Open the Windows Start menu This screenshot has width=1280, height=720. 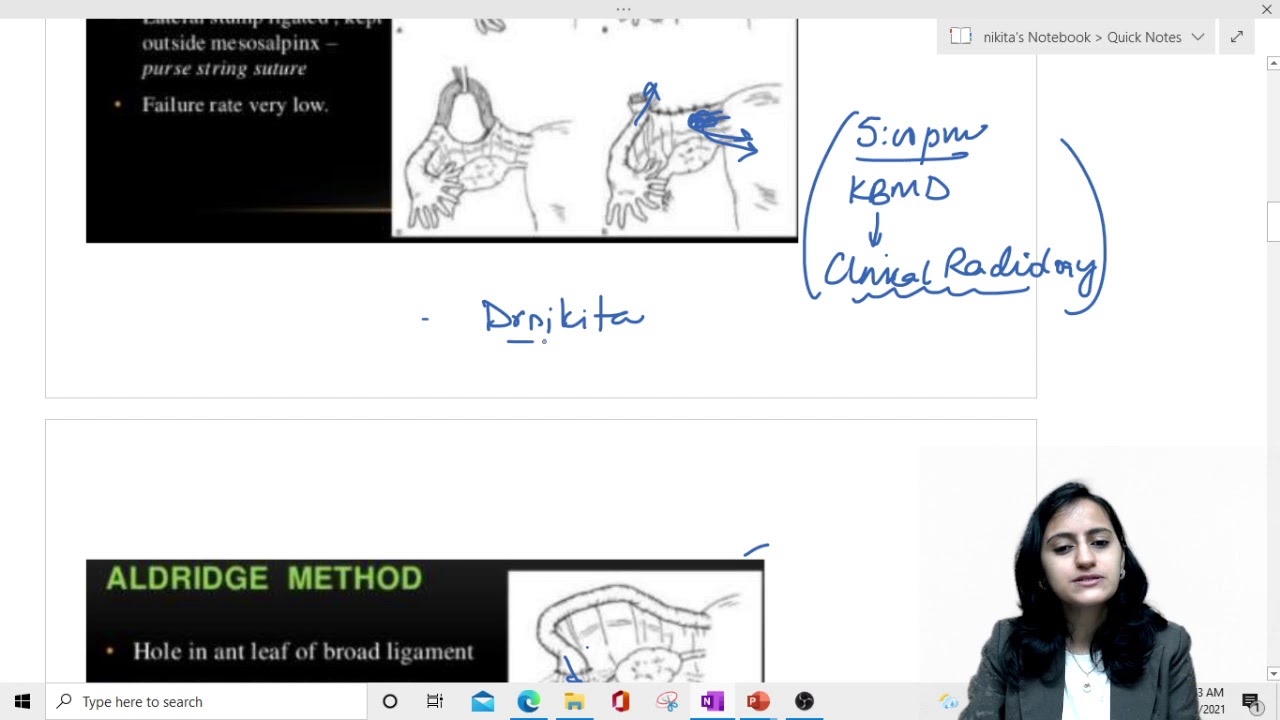(x=22, y=701)
